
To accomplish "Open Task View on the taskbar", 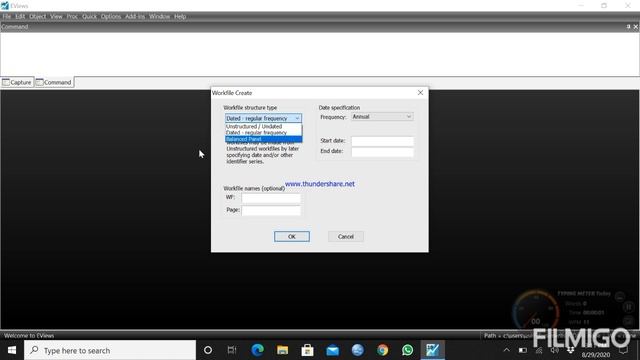I will (x=232, y=350).
